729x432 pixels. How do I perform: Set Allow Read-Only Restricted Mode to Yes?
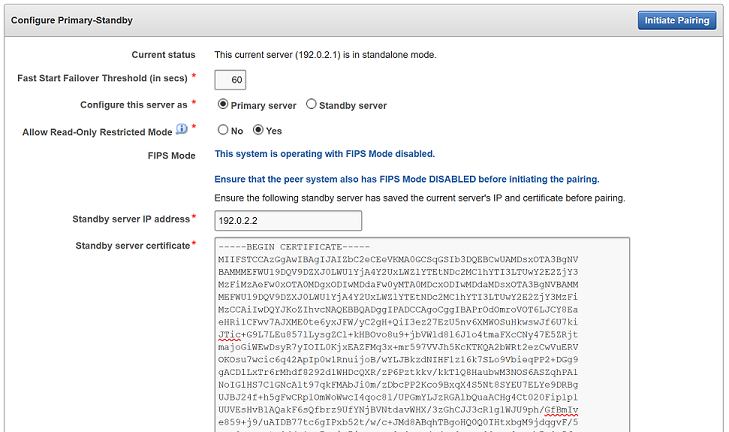click(258, 130)
